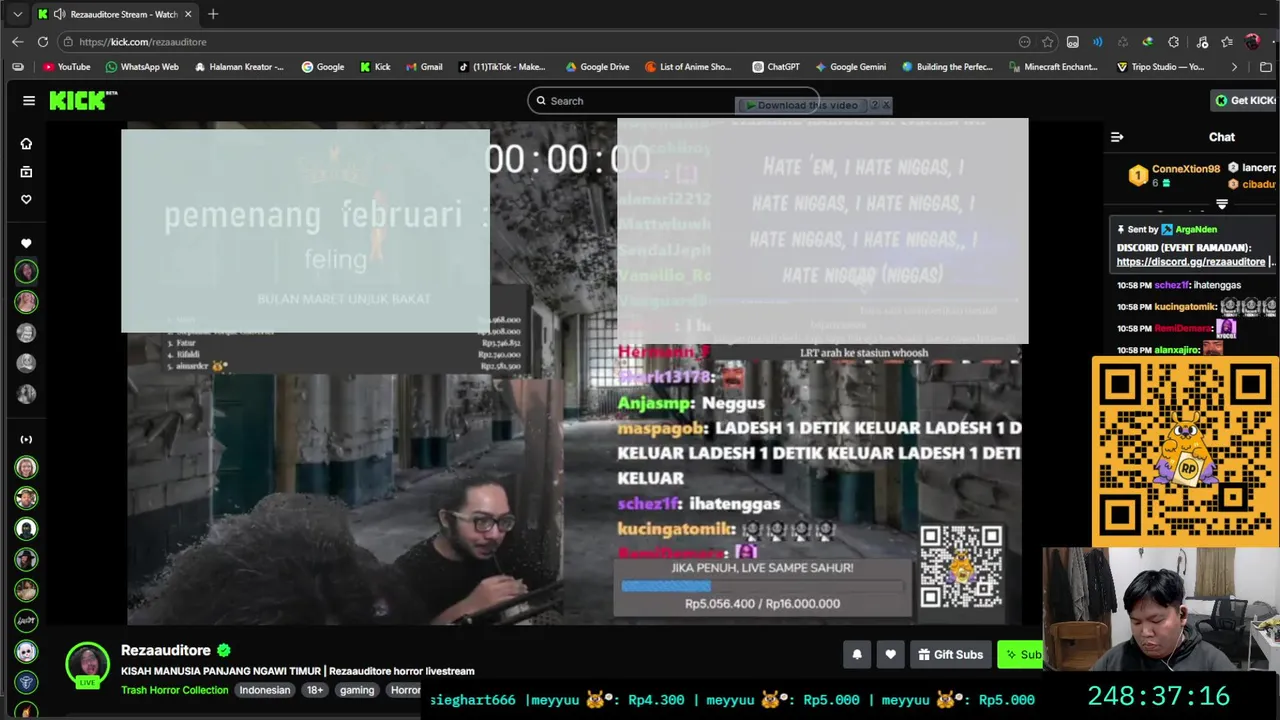
Task: Click the Rezaauditore channel name
Action: tap(166, 650)
